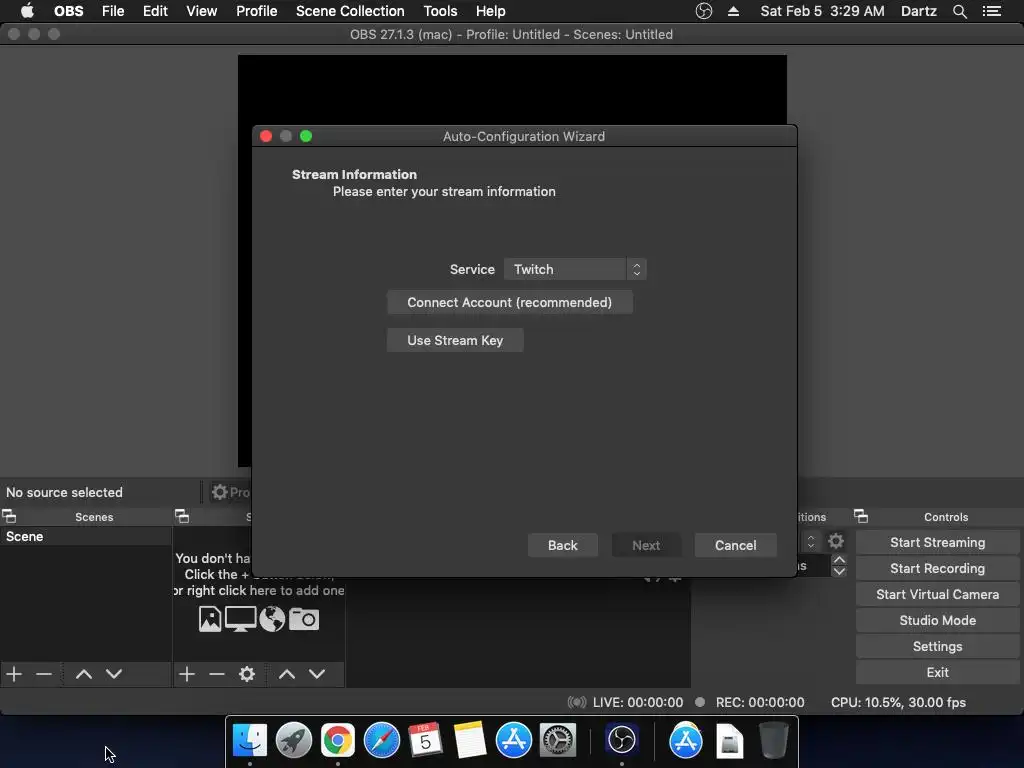Open the Edit menu

click(x=155, y=11)
